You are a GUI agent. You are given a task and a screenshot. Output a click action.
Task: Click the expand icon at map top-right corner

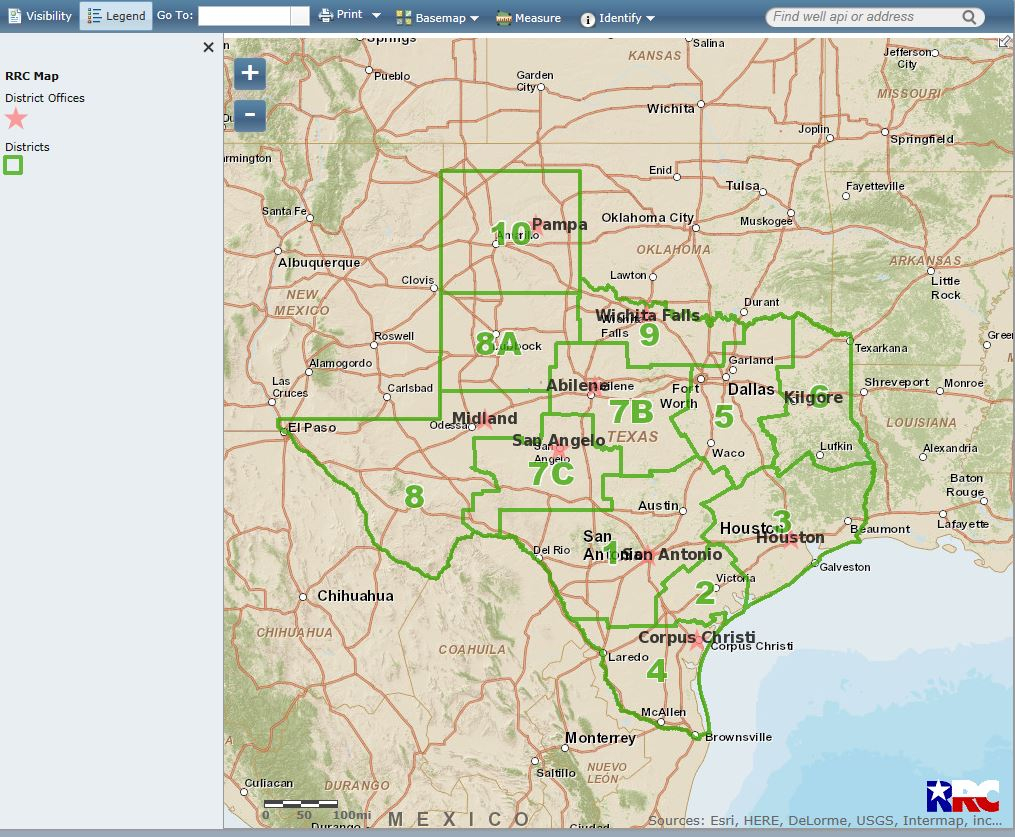tap(1006, 41)
